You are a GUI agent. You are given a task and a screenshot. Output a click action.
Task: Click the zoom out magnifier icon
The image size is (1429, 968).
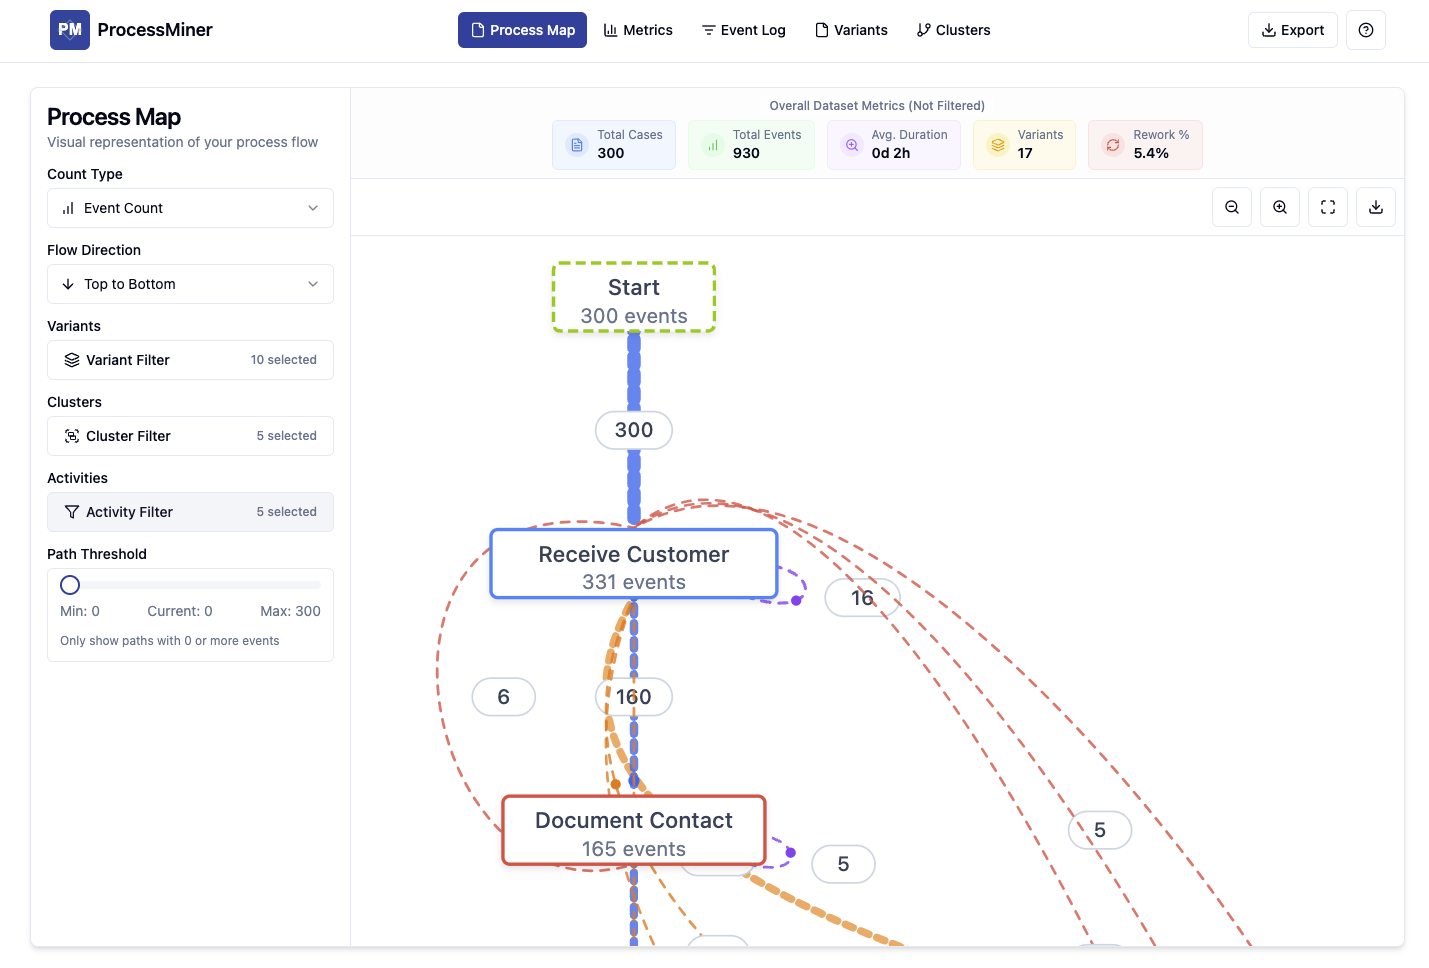pos(1232,207)
